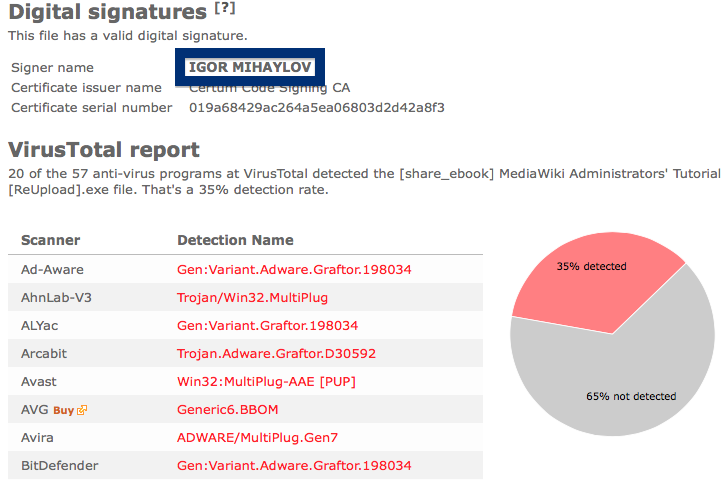Click the Detection Name column header
Image resolution: width=726 pixels, height=480 pixels.
coord(235,240)
